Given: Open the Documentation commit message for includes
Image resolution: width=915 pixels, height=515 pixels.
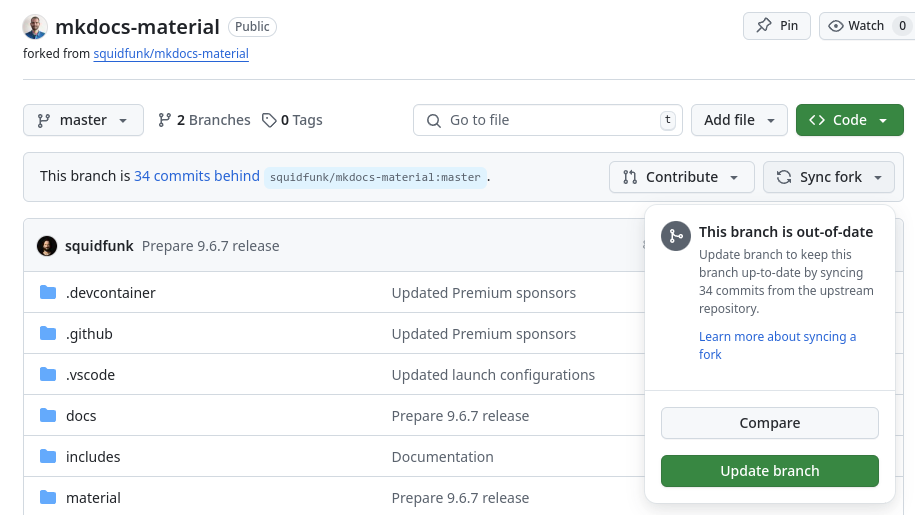Looking at the screenshot, I should point(442,457).
